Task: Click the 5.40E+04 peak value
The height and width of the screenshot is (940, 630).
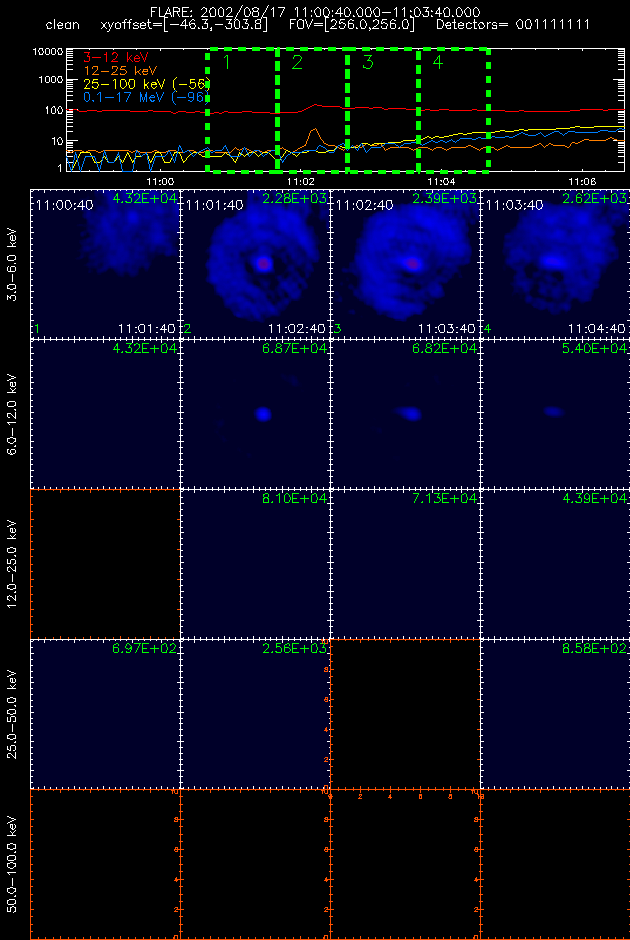Action: pyautogui.click(x=595, y=348)
